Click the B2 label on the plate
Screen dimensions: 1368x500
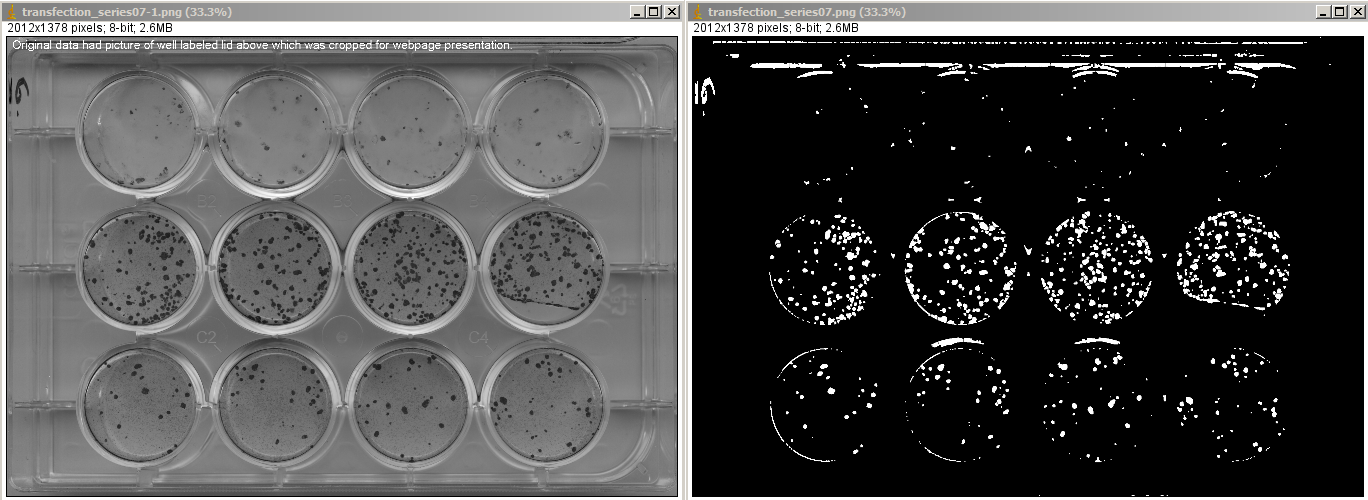pos(206,201)
